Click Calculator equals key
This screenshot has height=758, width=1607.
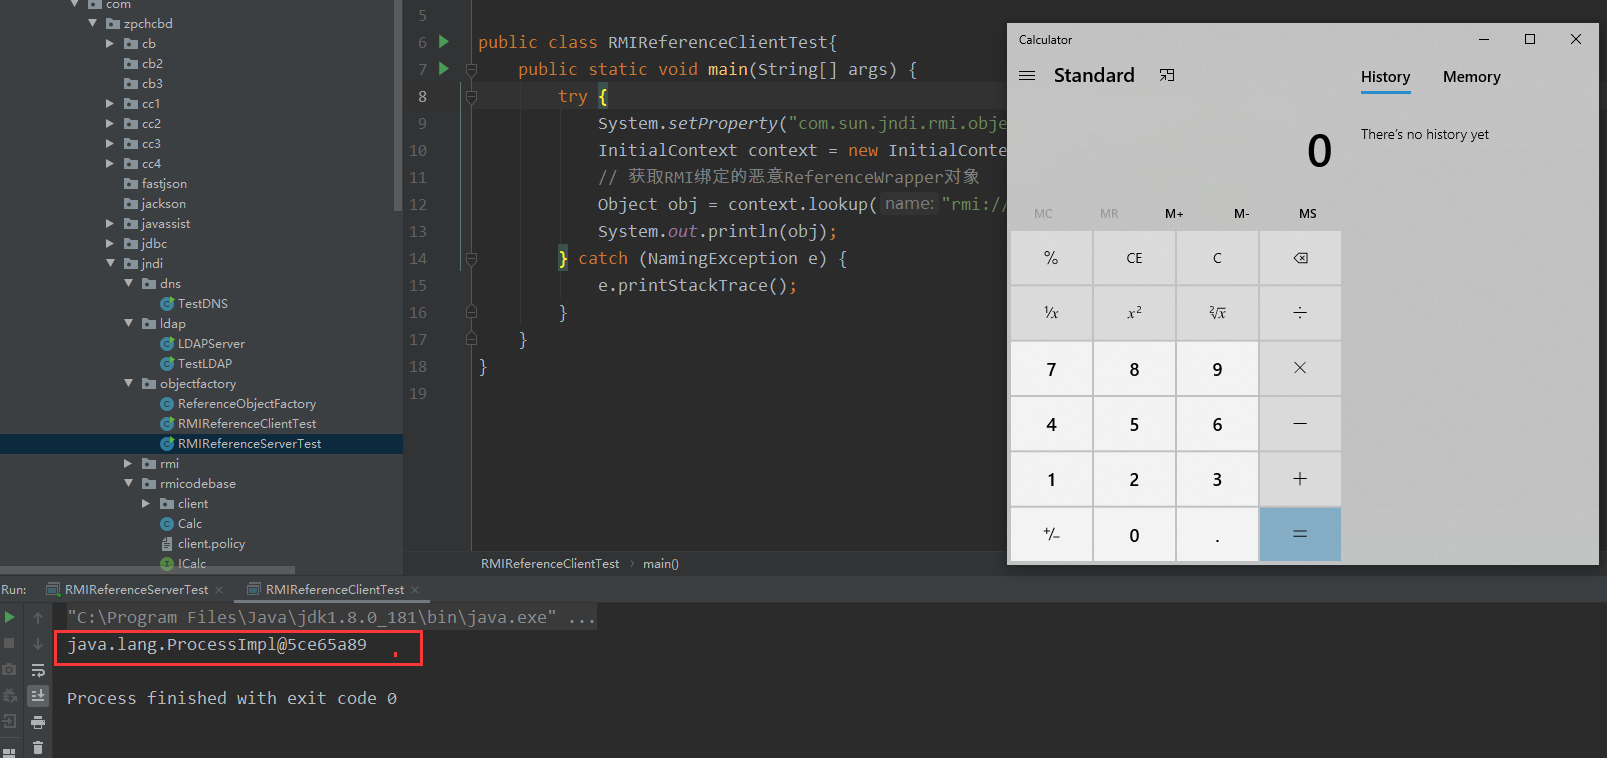pyautogui.click(x=1300, y=535)
